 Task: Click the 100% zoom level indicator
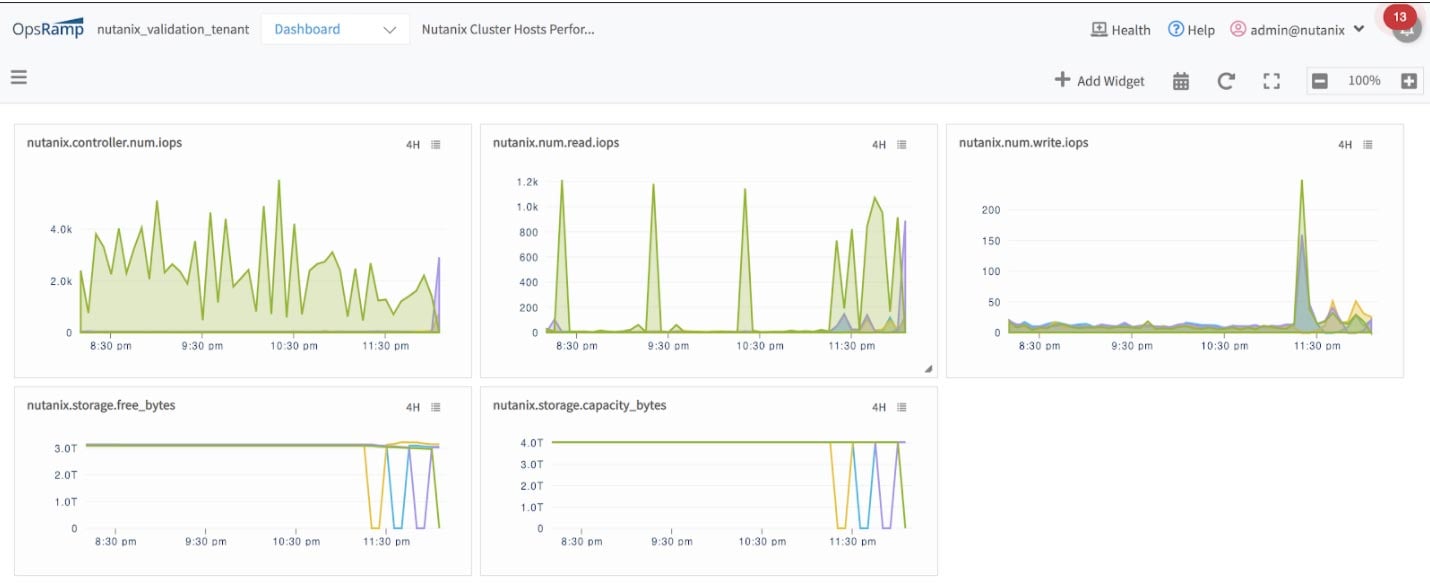(x=1366, y=80)
